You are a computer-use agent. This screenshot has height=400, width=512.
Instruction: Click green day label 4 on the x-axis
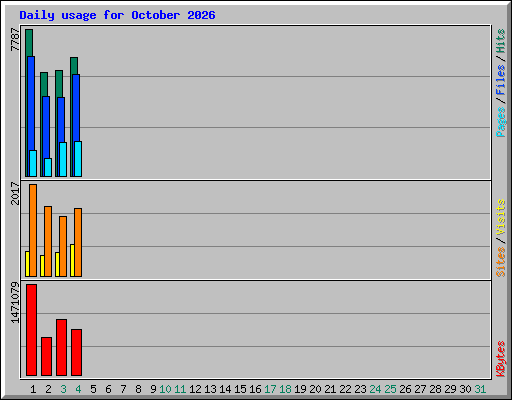[x=78, y=389]
